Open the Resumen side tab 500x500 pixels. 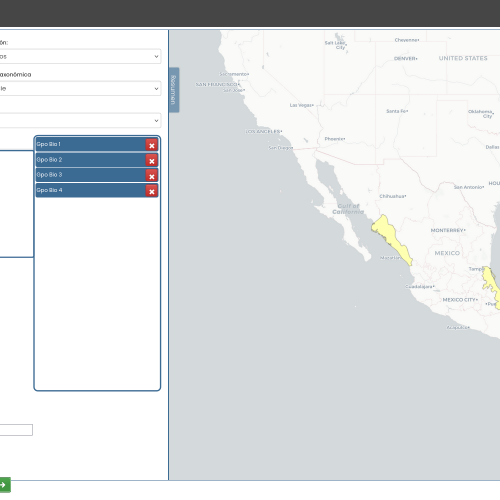point(174,90)
